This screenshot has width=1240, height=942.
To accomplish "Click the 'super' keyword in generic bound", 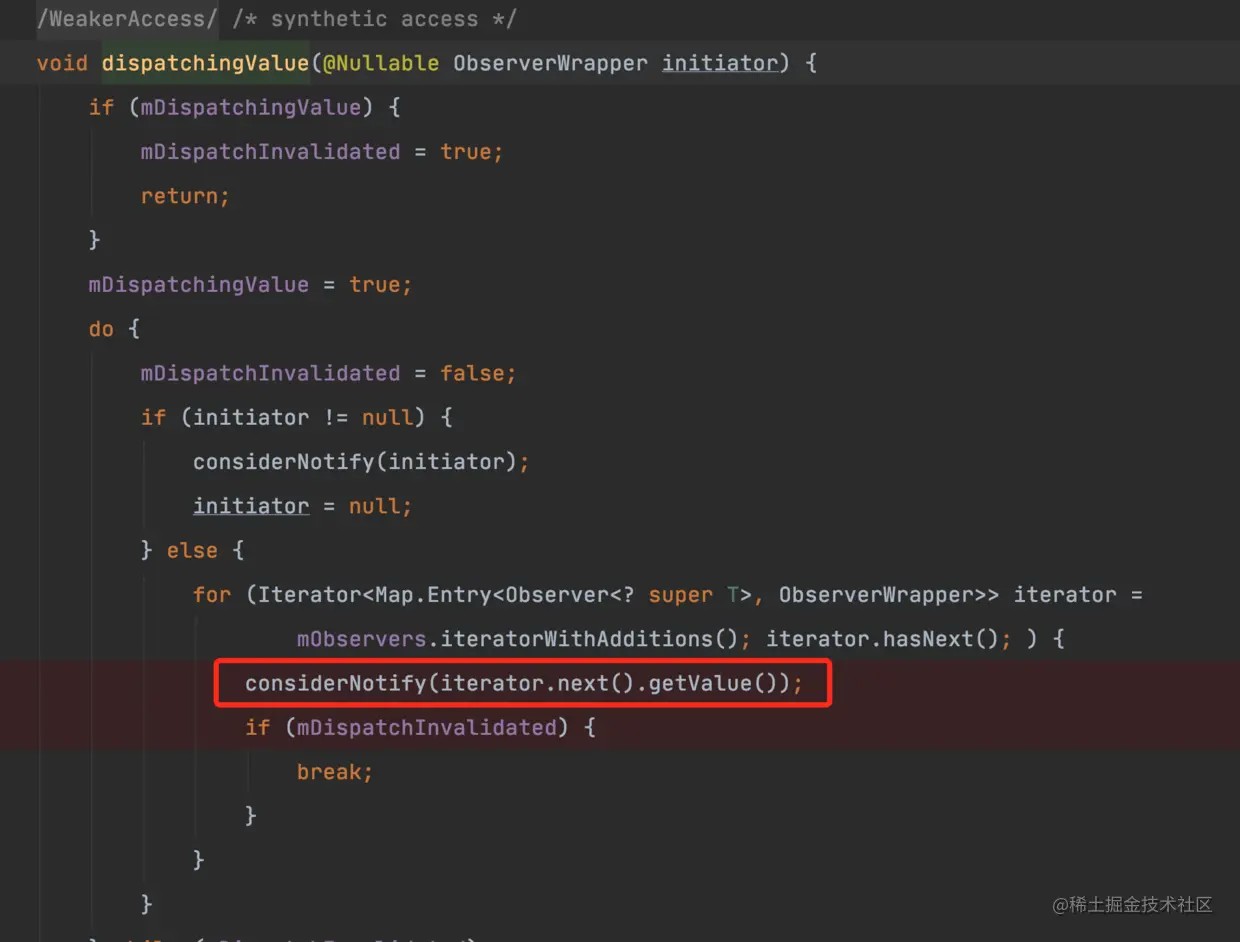I will pos(681,594).
